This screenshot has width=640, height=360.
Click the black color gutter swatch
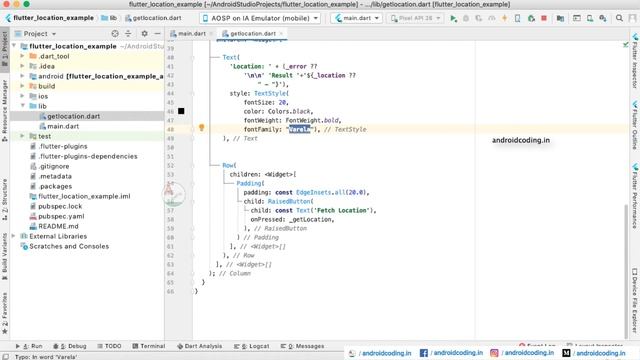[x=181, y=111]
